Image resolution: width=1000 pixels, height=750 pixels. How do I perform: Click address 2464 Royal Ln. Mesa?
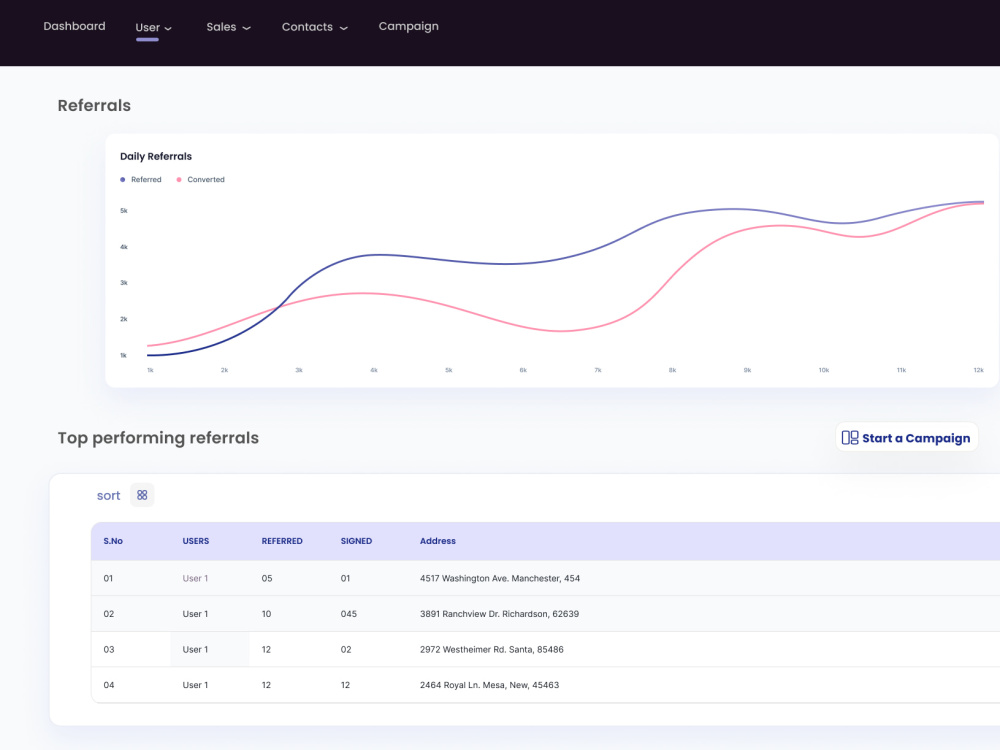[489, 685]
